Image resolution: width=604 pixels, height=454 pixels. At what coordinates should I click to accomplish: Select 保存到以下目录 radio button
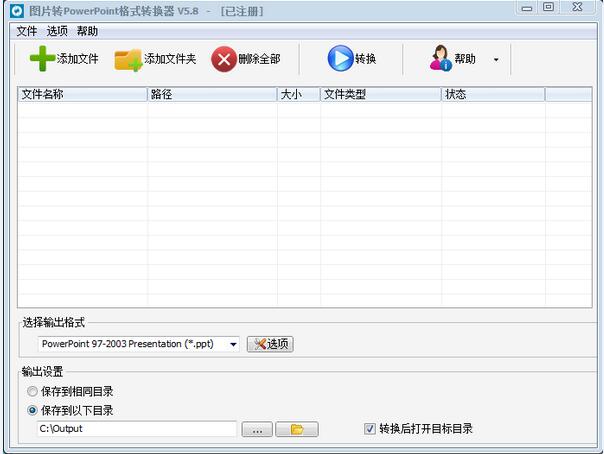(32, 410)
